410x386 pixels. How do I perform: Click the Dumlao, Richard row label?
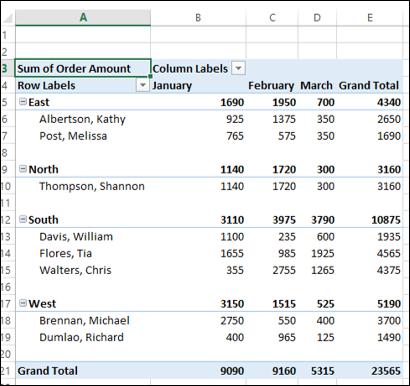(x=83, y=337)
